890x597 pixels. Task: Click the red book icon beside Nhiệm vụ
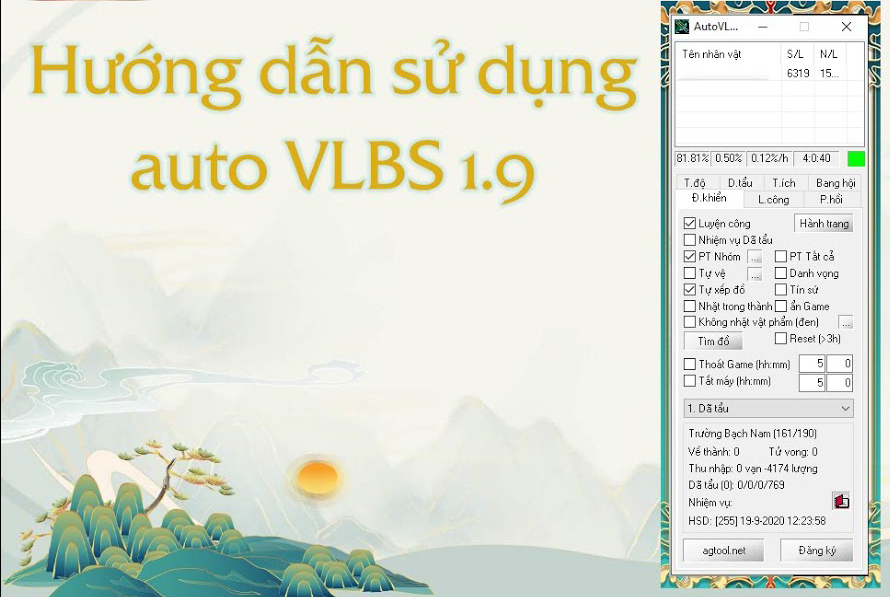840,502
